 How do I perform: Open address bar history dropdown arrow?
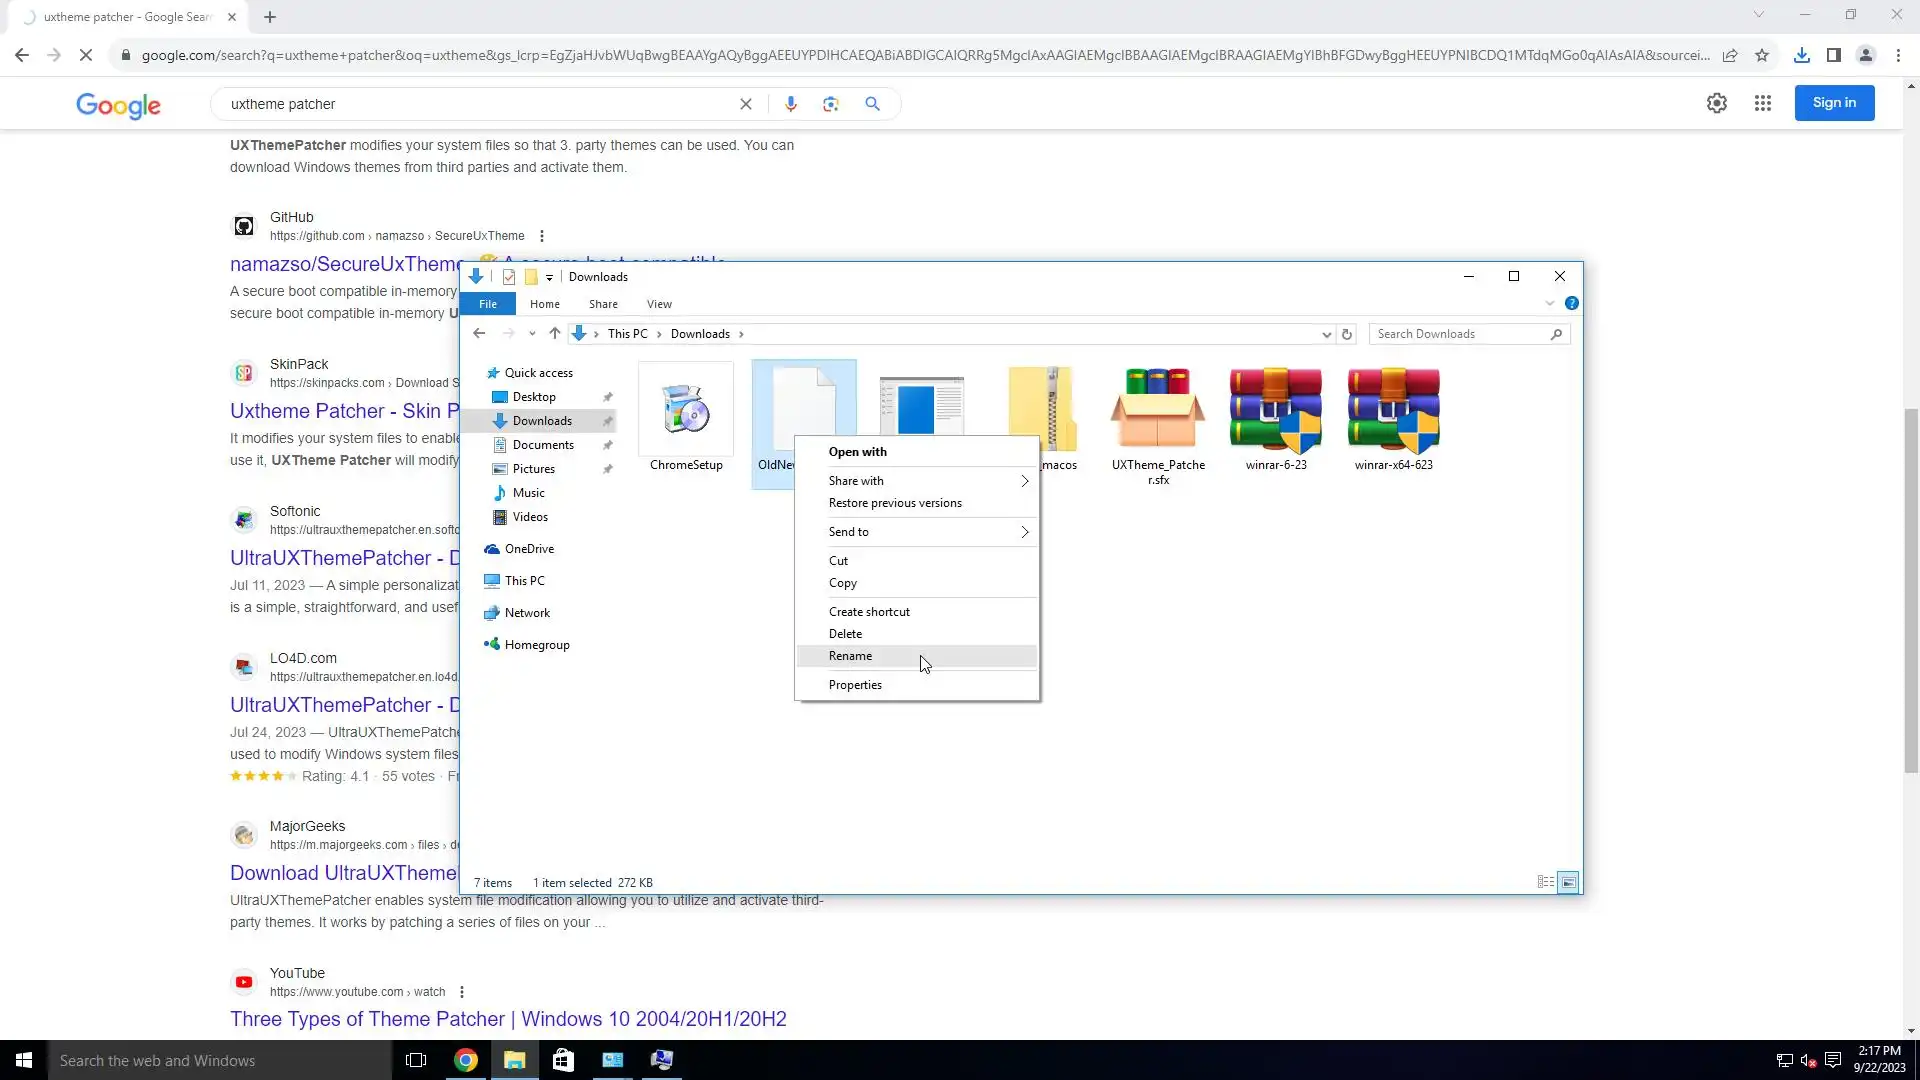click(x=1326, y=334)
